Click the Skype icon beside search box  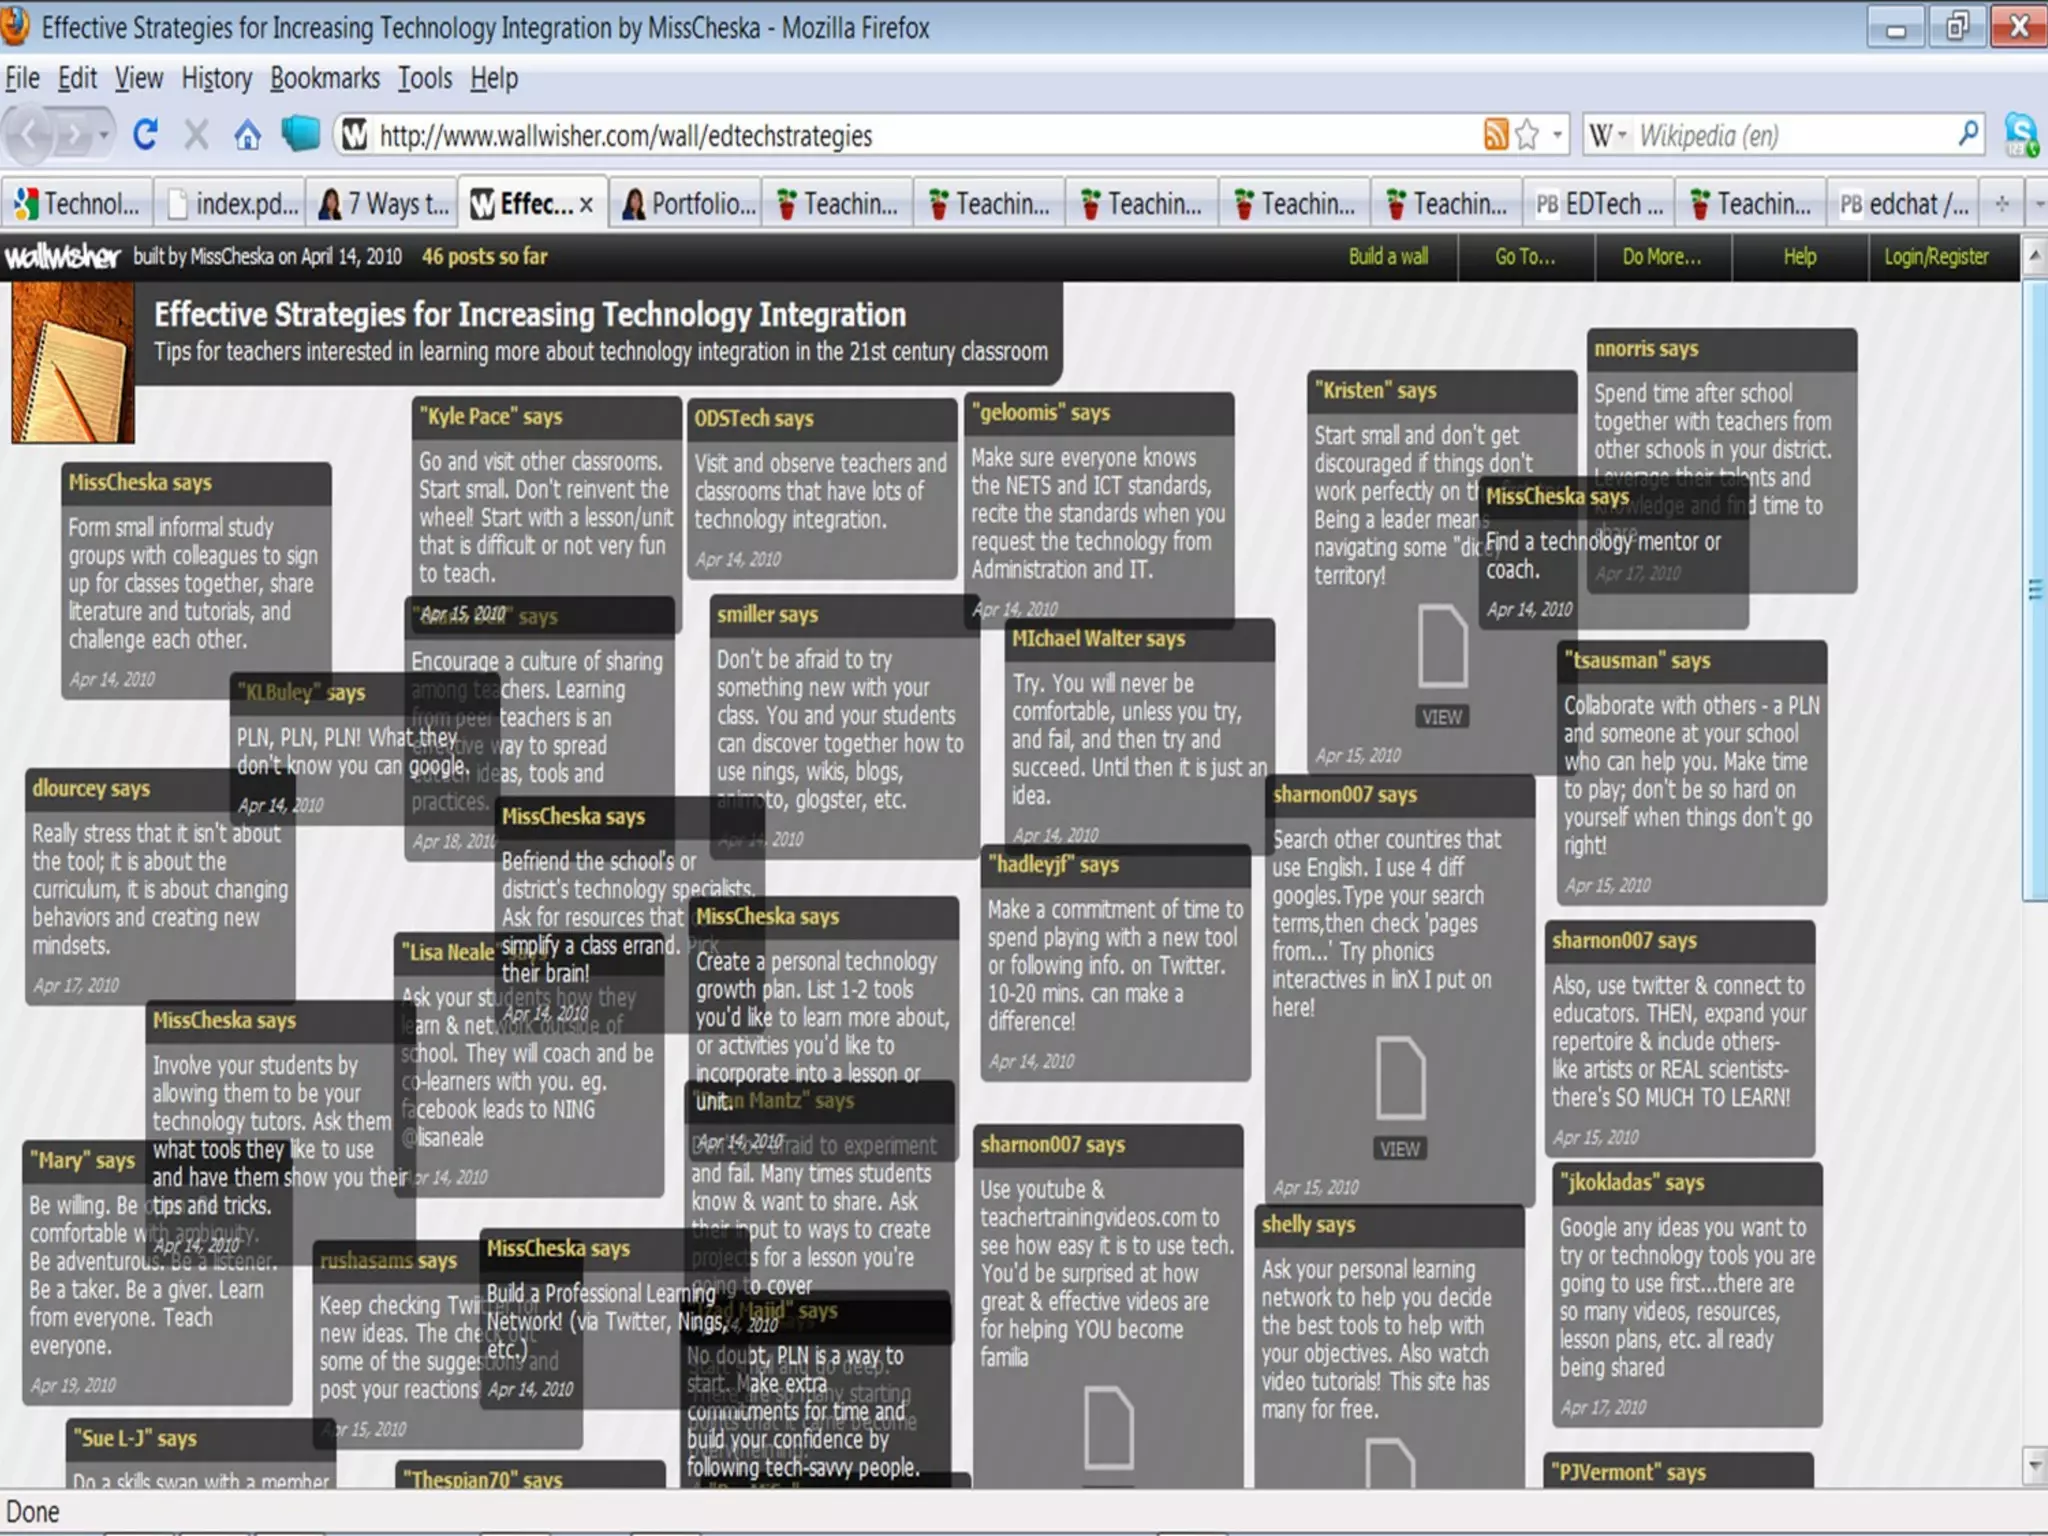click(2021, 134)
